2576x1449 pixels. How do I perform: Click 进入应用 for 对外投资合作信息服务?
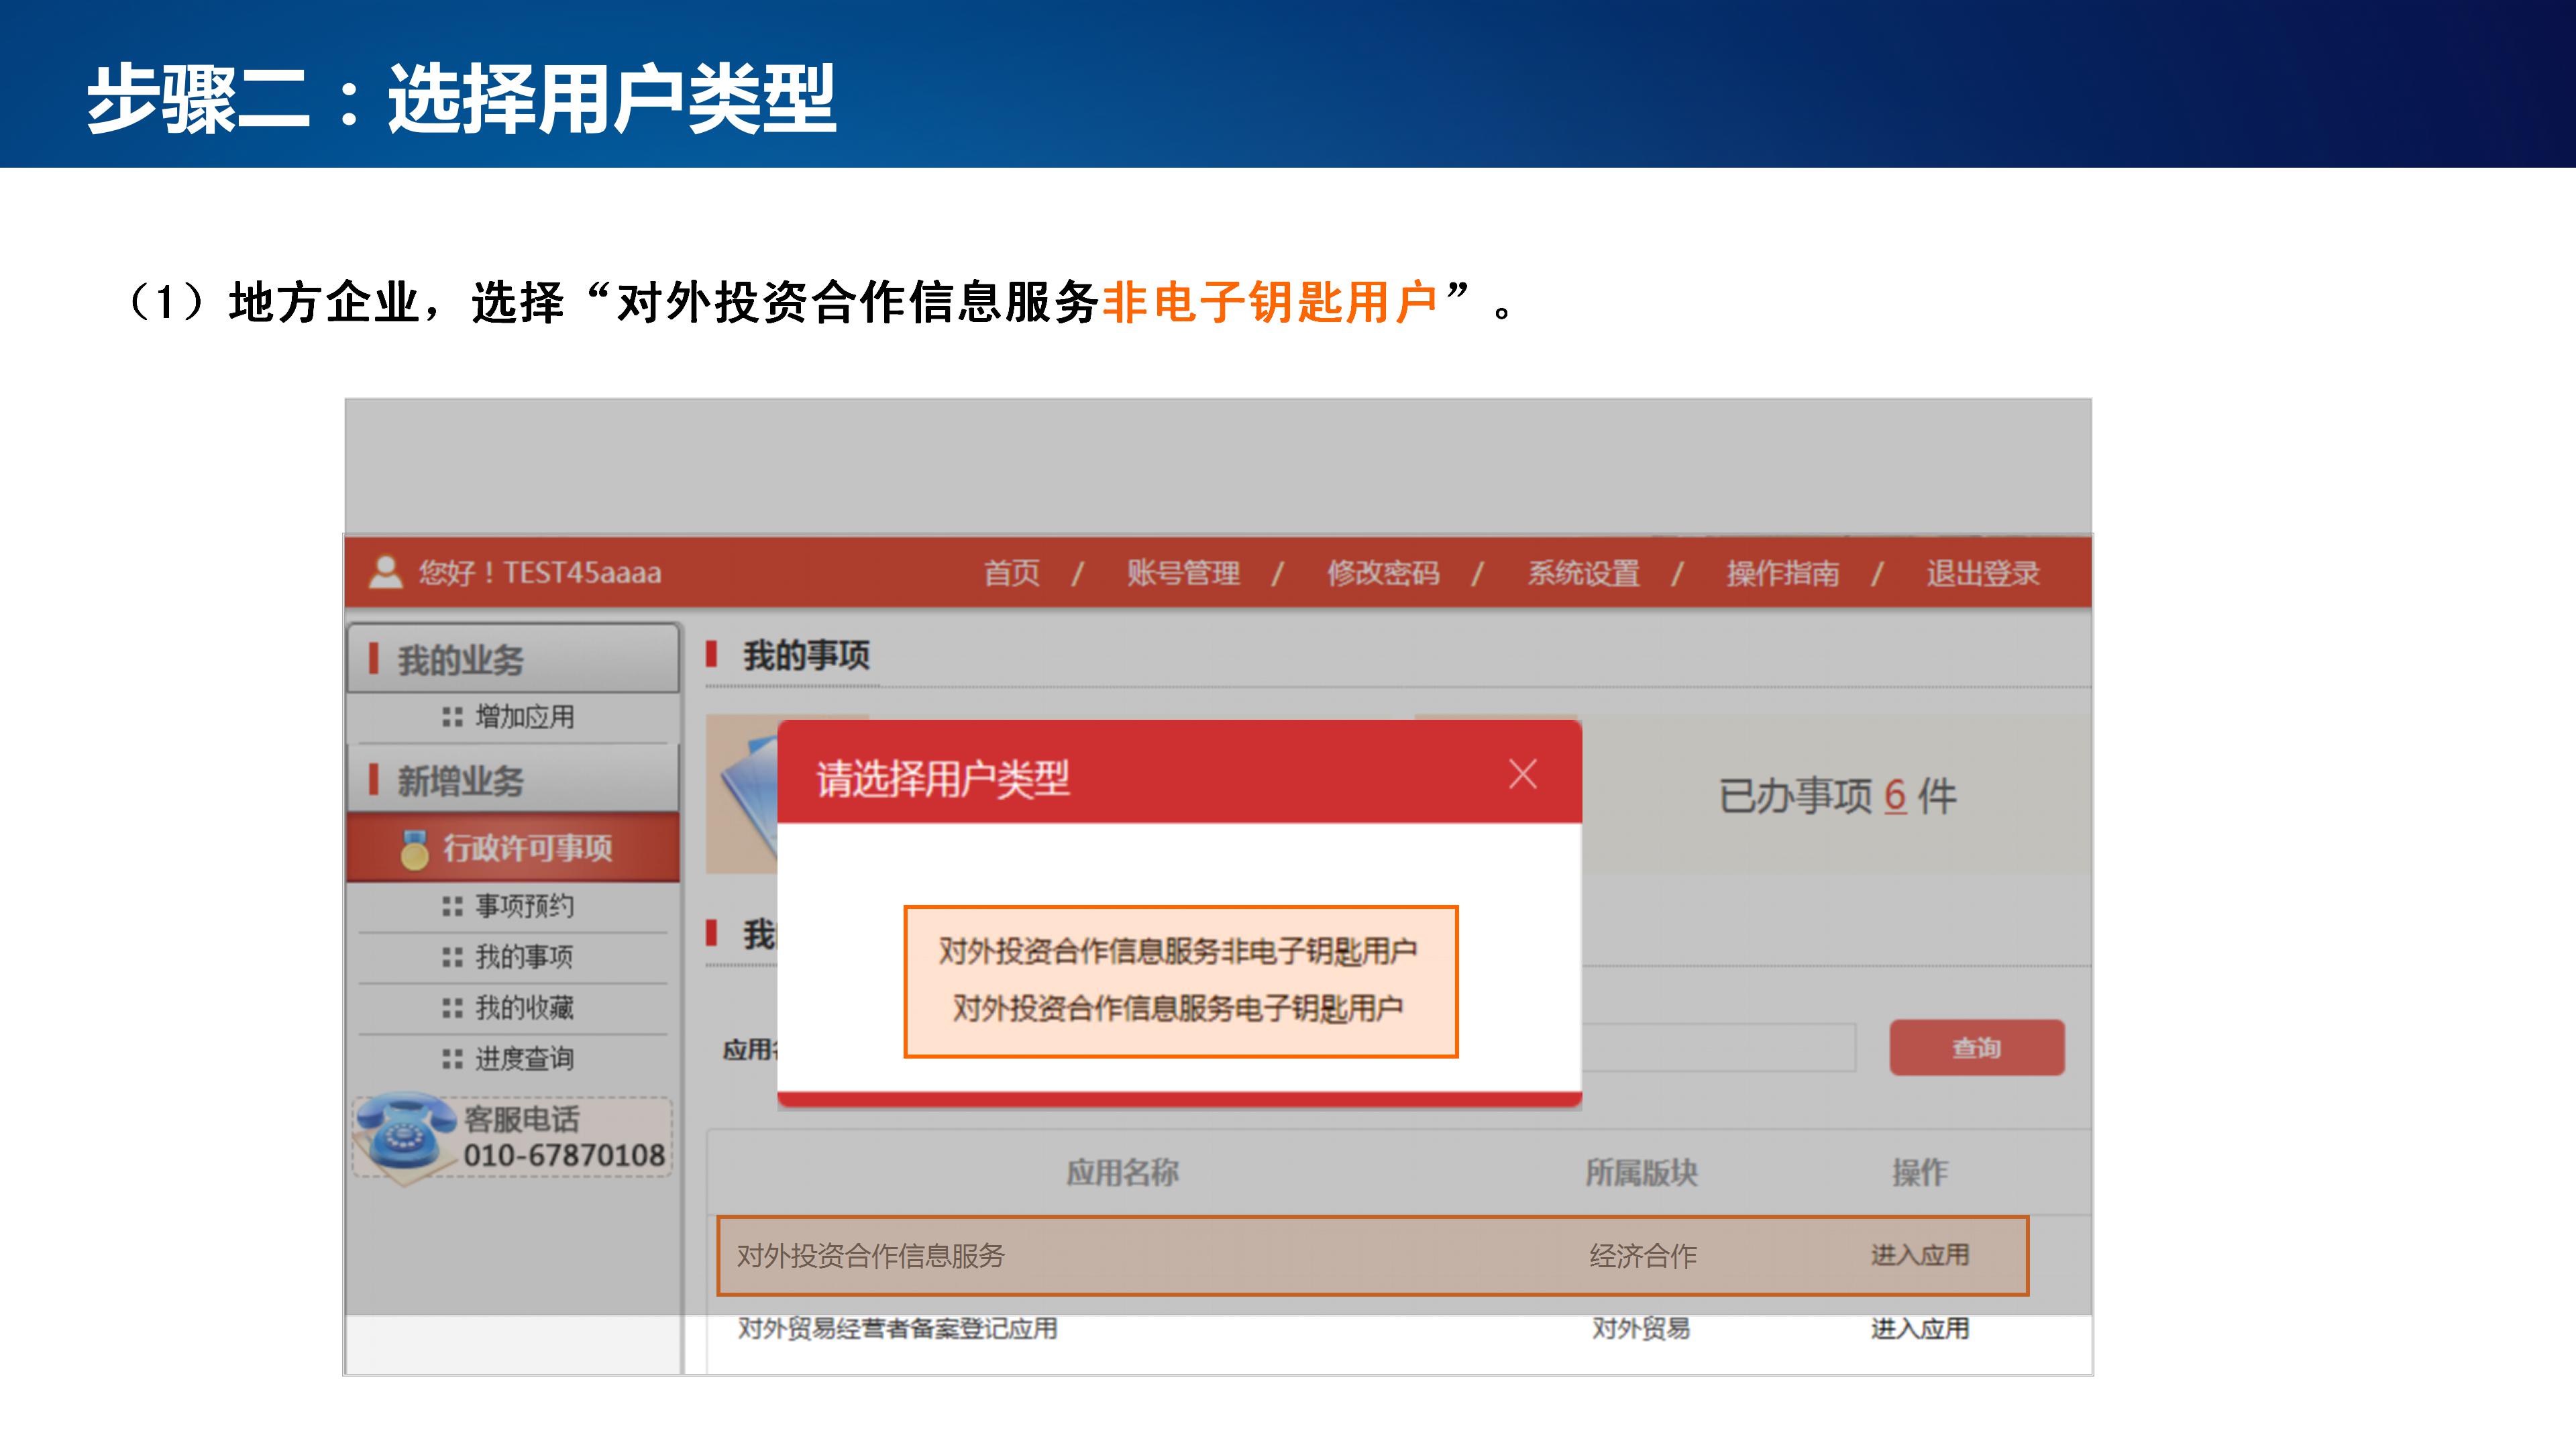click(1919, 1255)
